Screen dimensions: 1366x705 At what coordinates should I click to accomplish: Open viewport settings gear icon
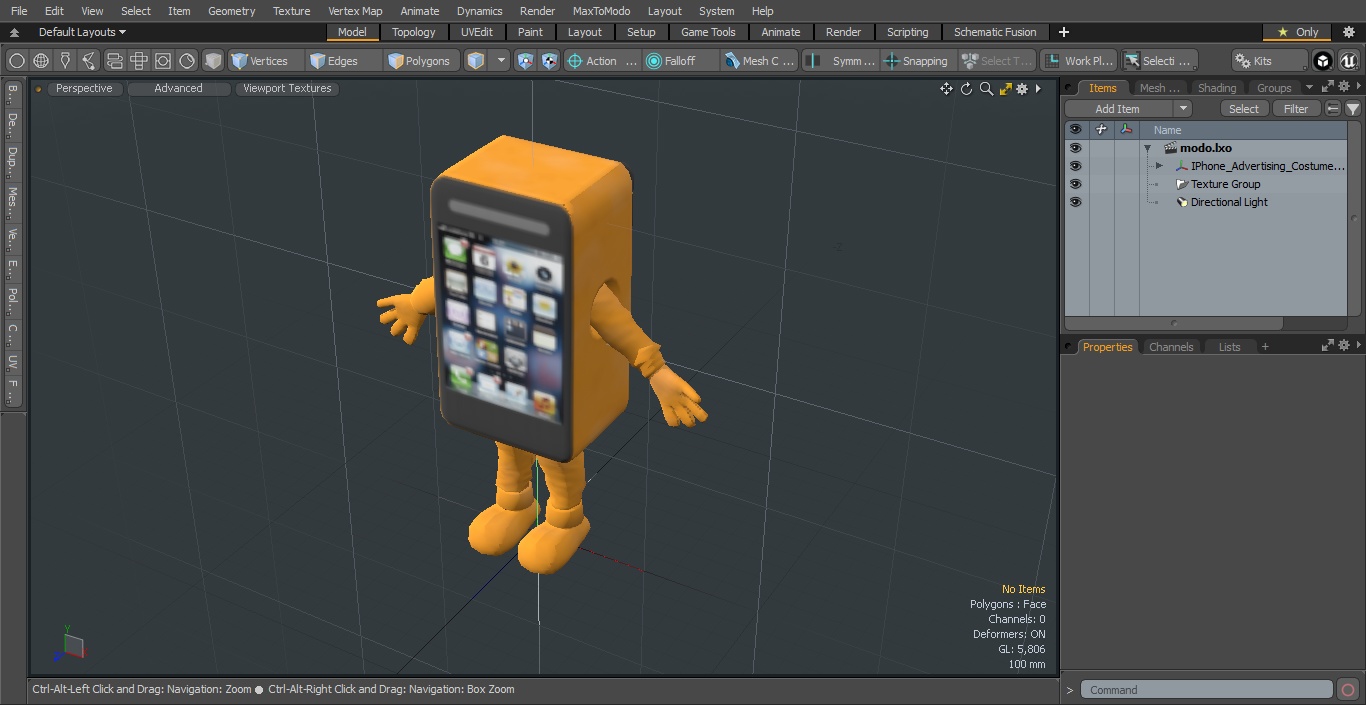tap(1022, 89)
